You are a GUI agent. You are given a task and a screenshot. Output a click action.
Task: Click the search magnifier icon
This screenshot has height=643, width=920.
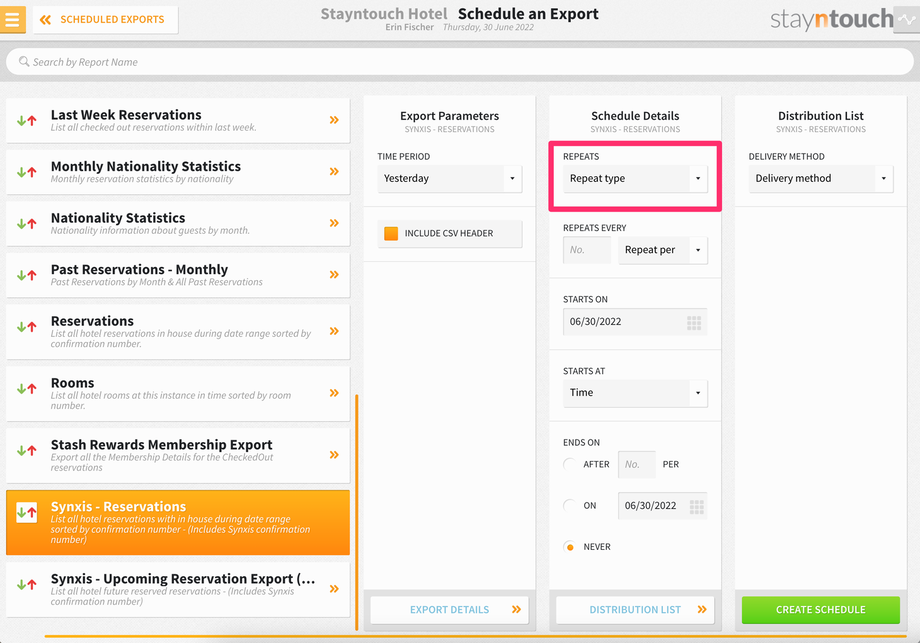[x=23, y=62]
